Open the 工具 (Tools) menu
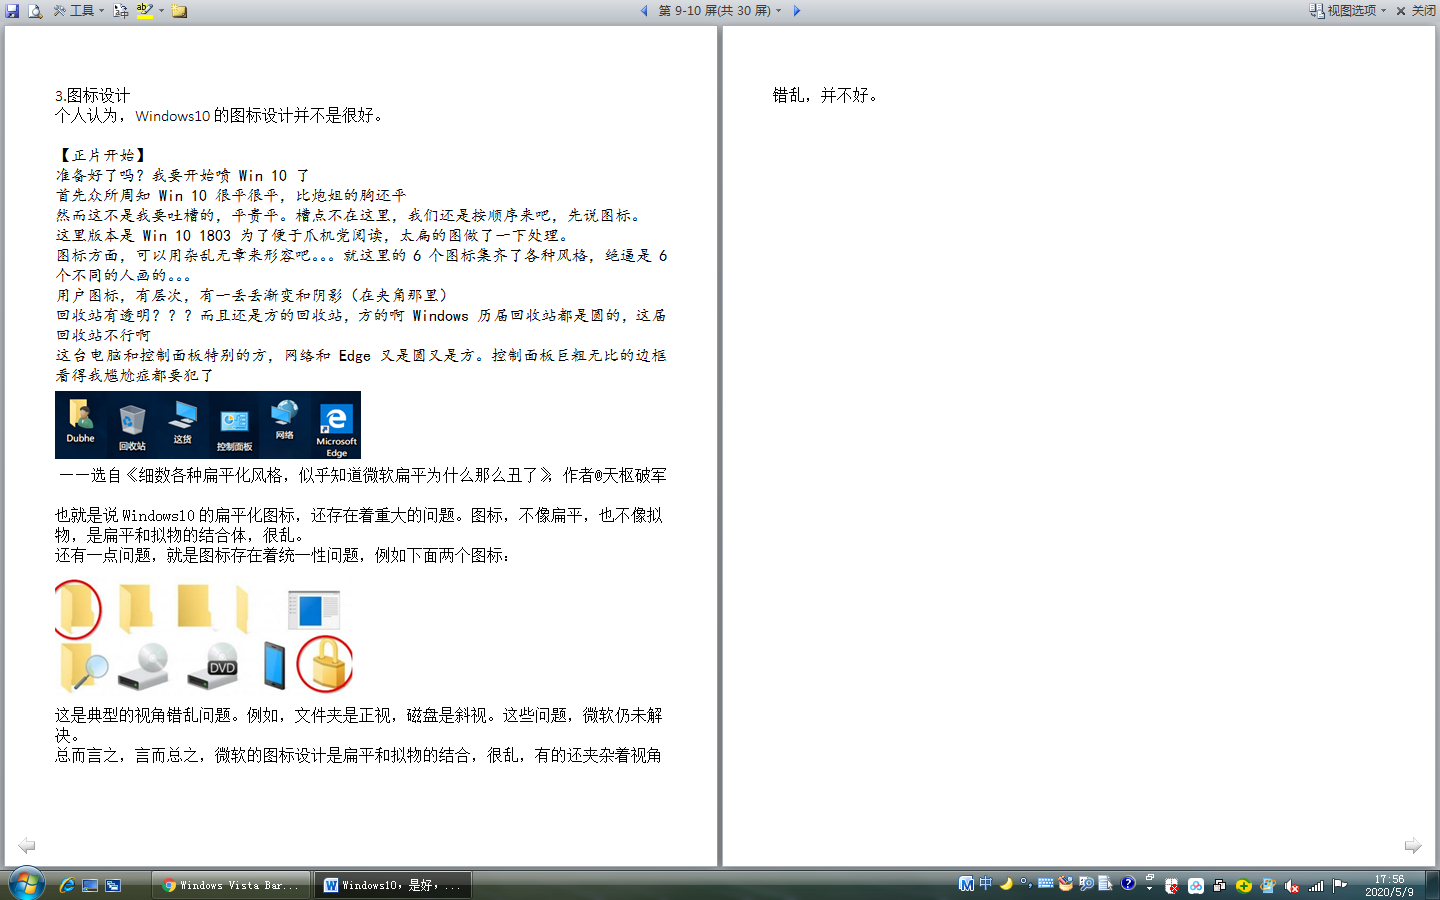The height and width of the screenshot is (900, 1440). (79, 11)
